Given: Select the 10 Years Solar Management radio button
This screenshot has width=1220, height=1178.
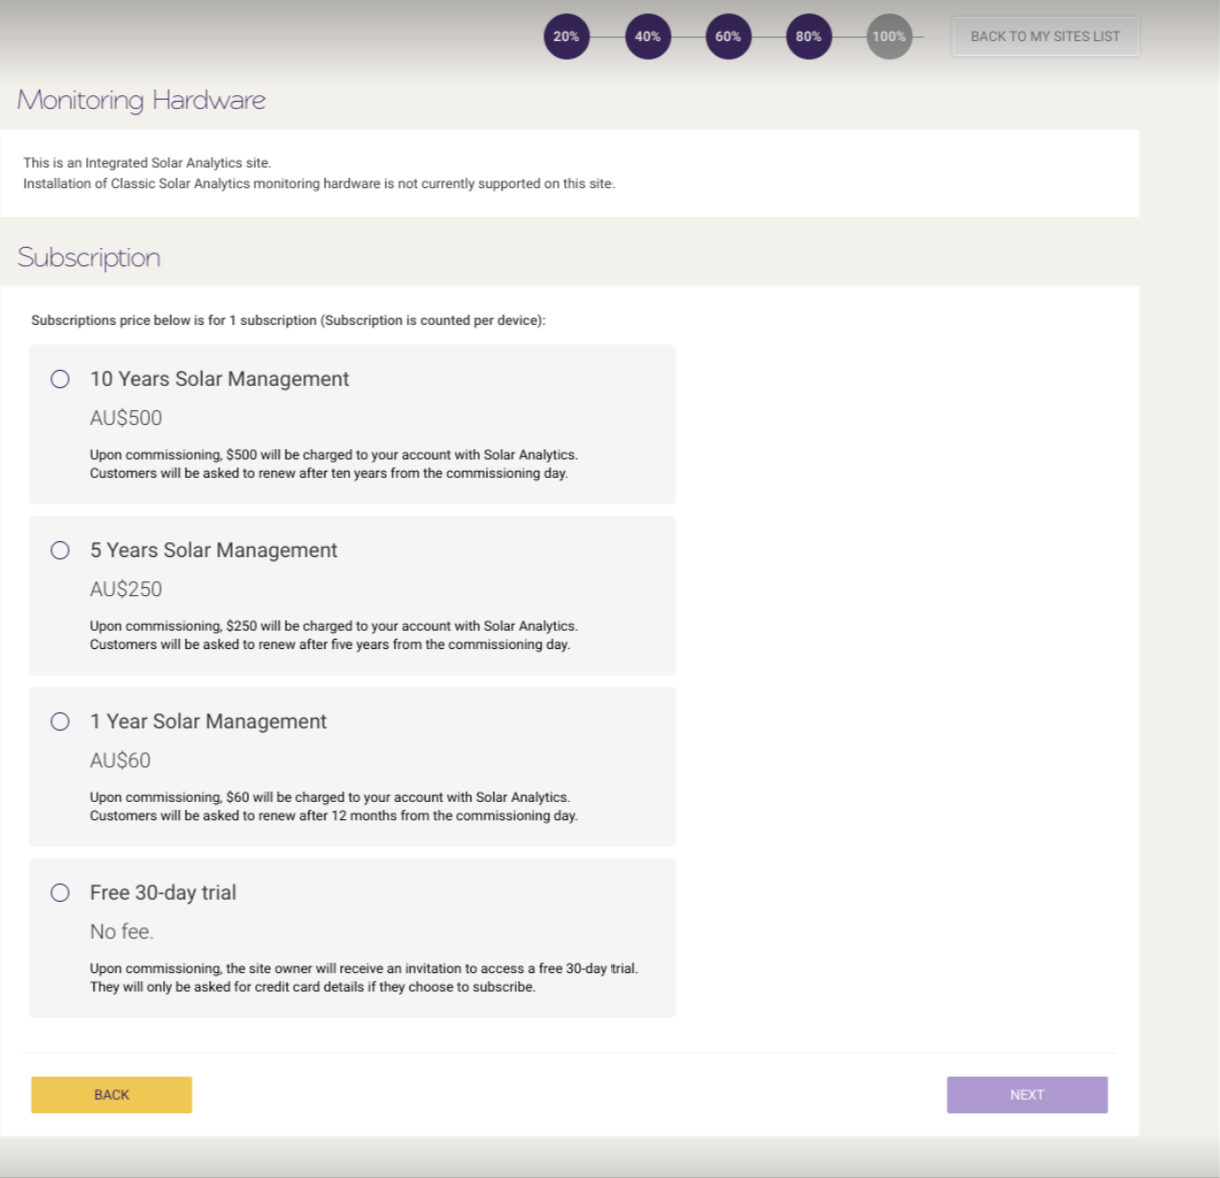Looking at the screenshot, I should tap(60, 379).
